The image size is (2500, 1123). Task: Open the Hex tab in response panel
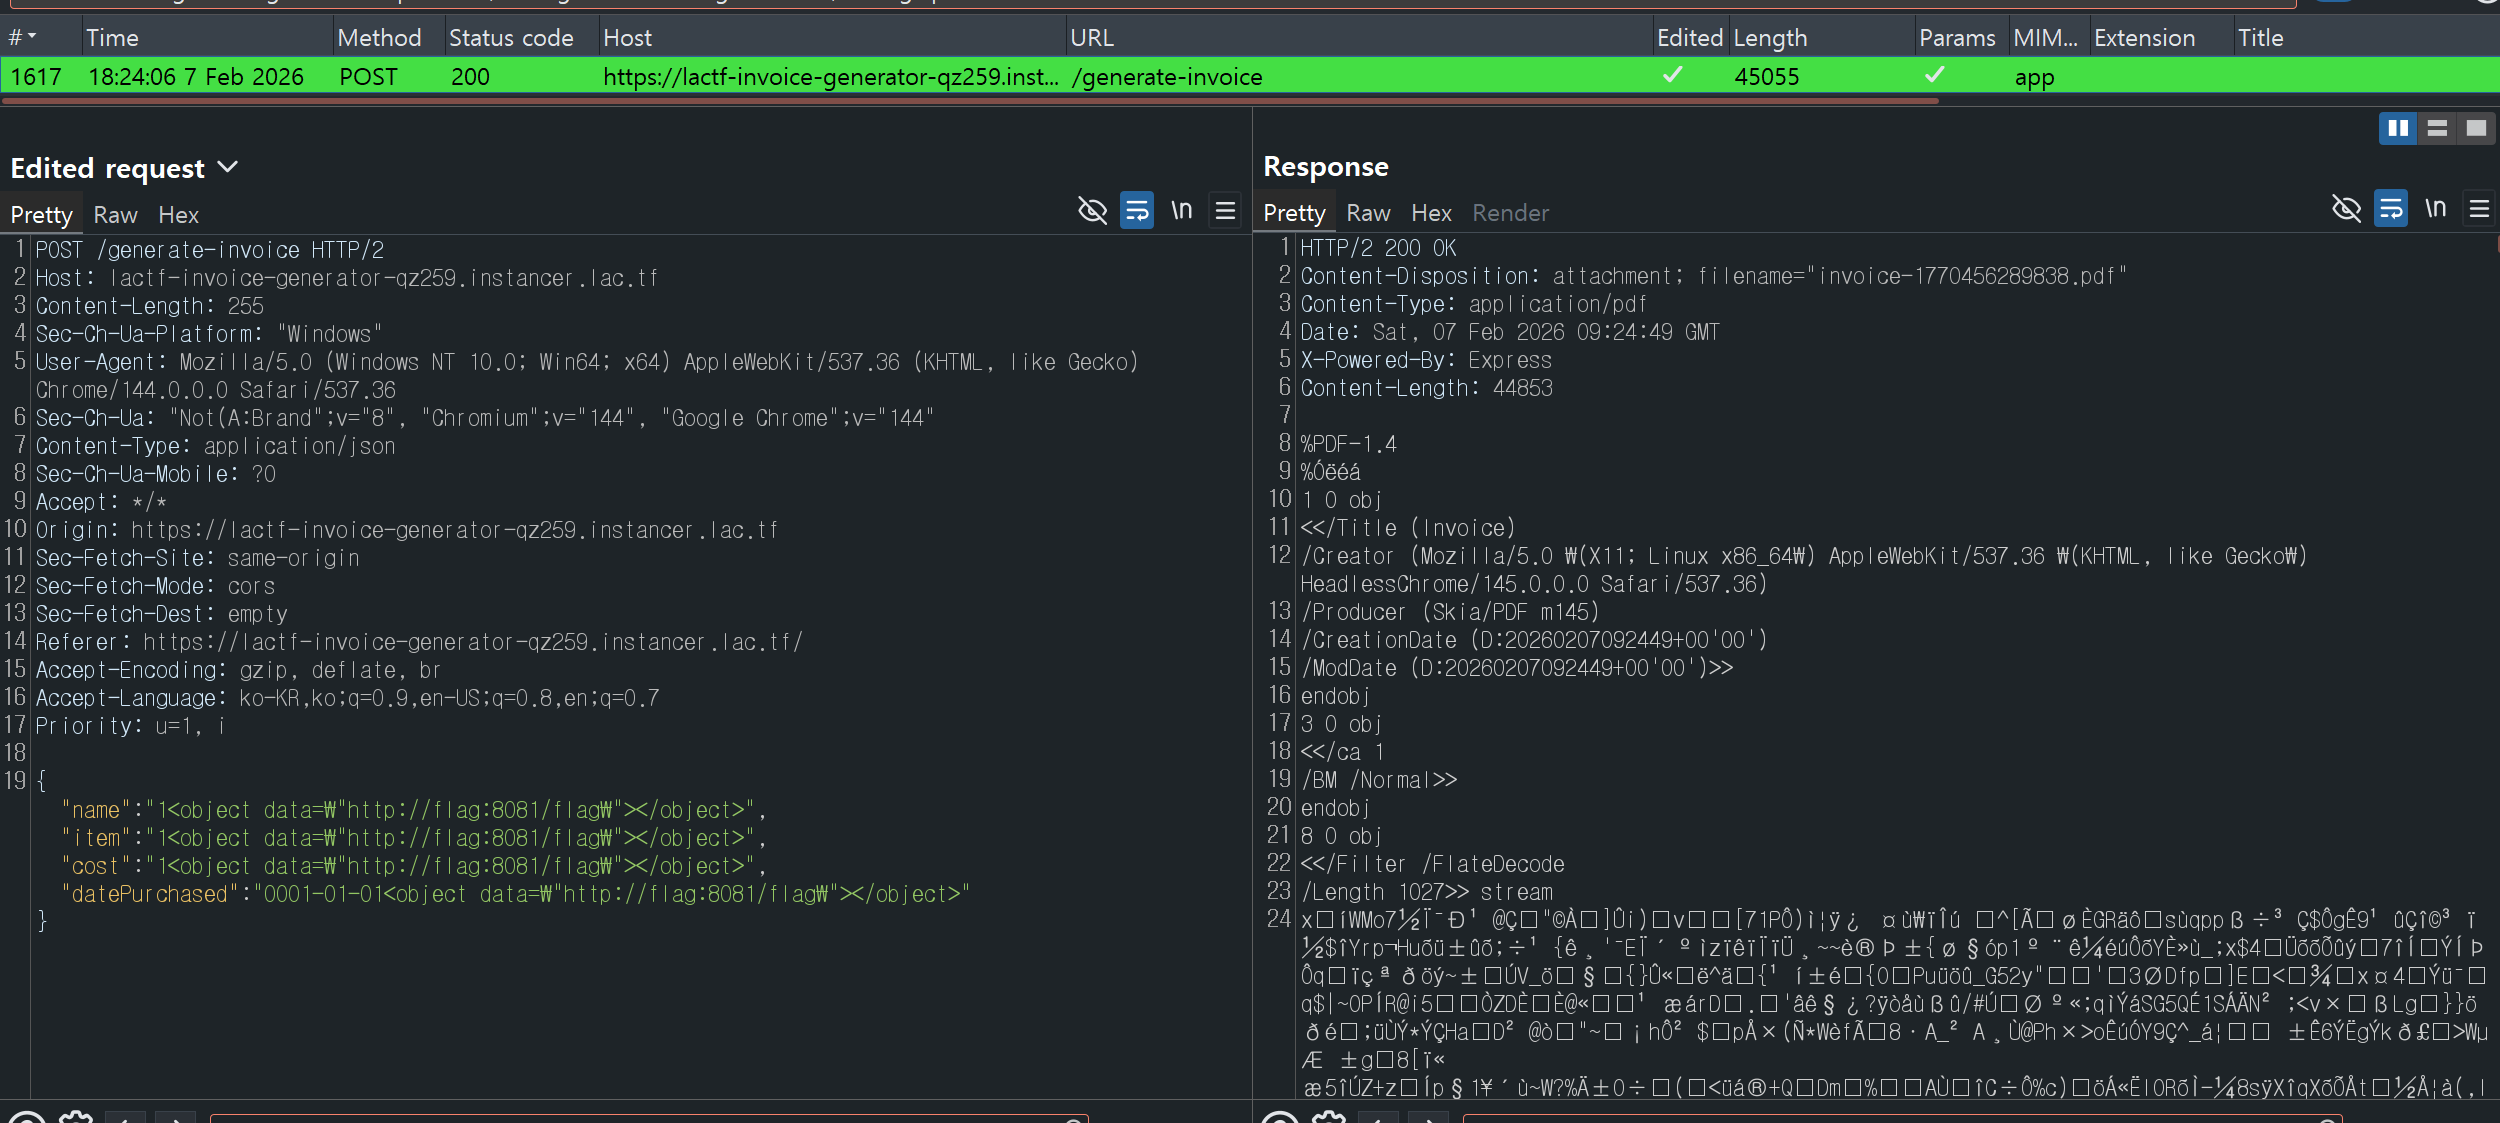click(x=1431, y=213)
